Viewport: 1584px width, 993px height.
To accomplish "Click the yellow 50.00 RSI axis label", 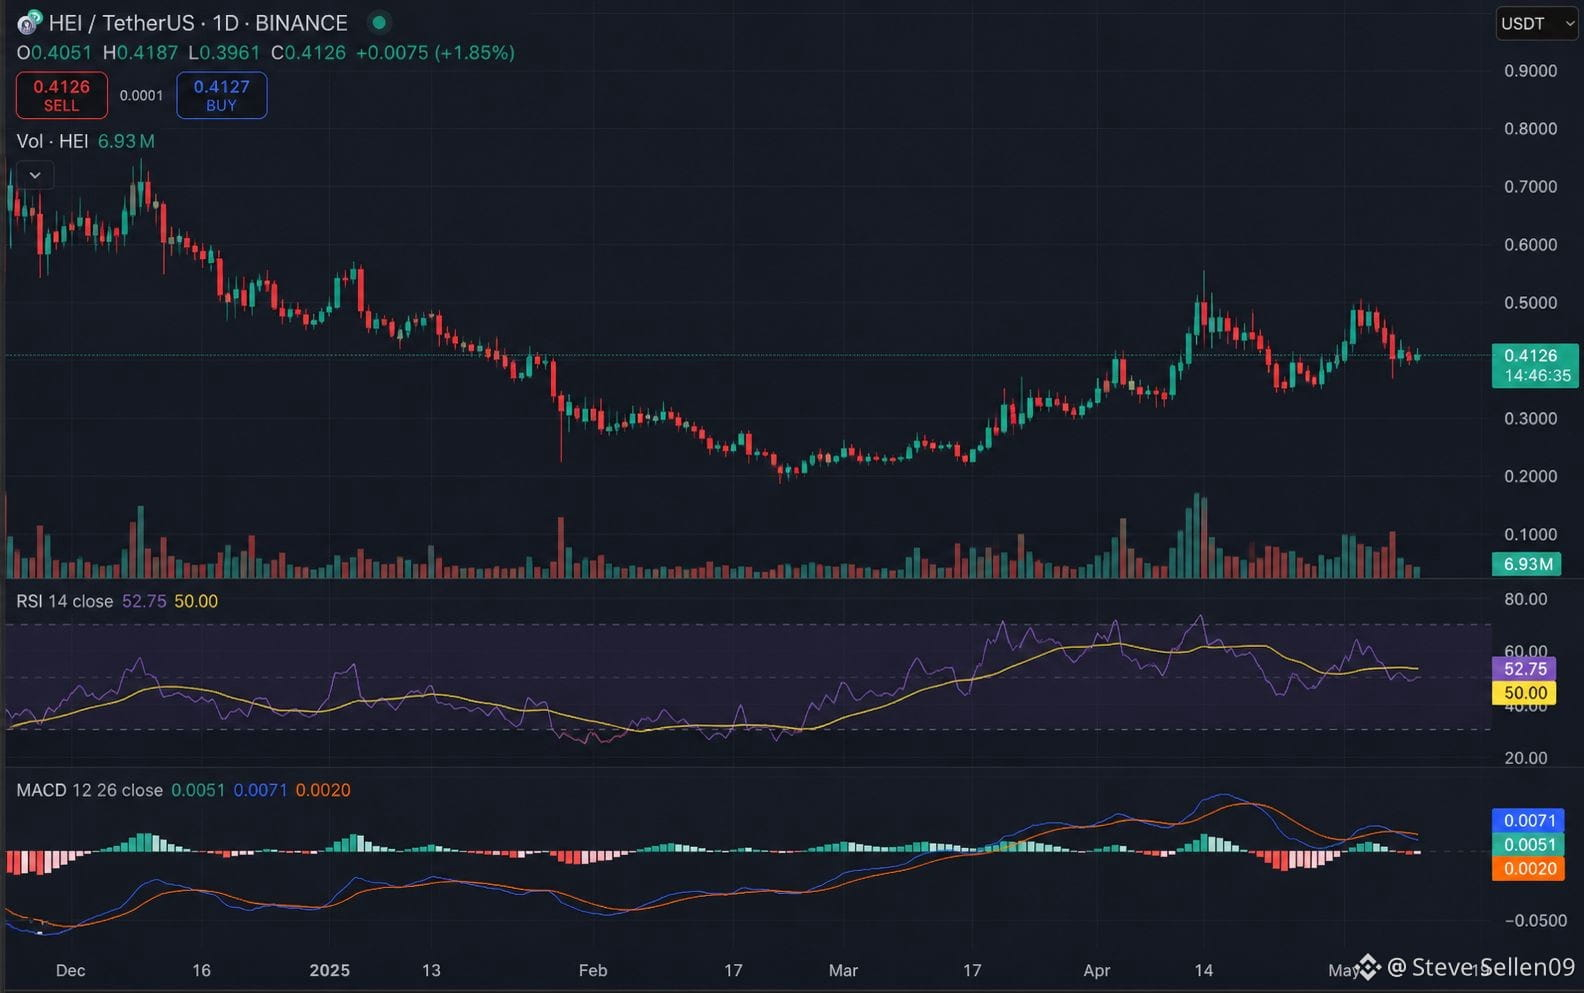I will coord(1525,693).
